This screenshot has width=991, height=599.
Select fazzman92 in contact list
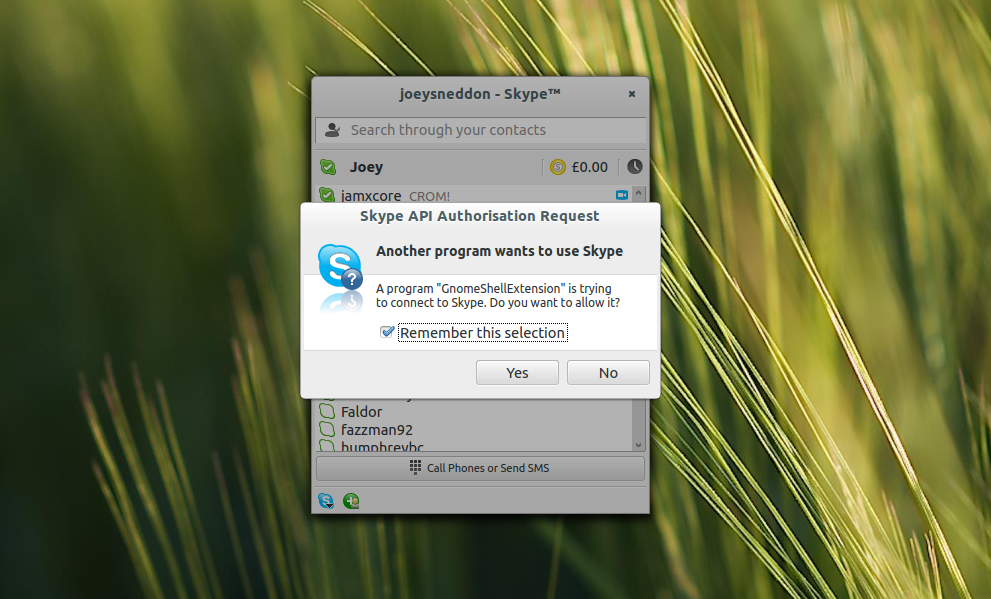473,430
